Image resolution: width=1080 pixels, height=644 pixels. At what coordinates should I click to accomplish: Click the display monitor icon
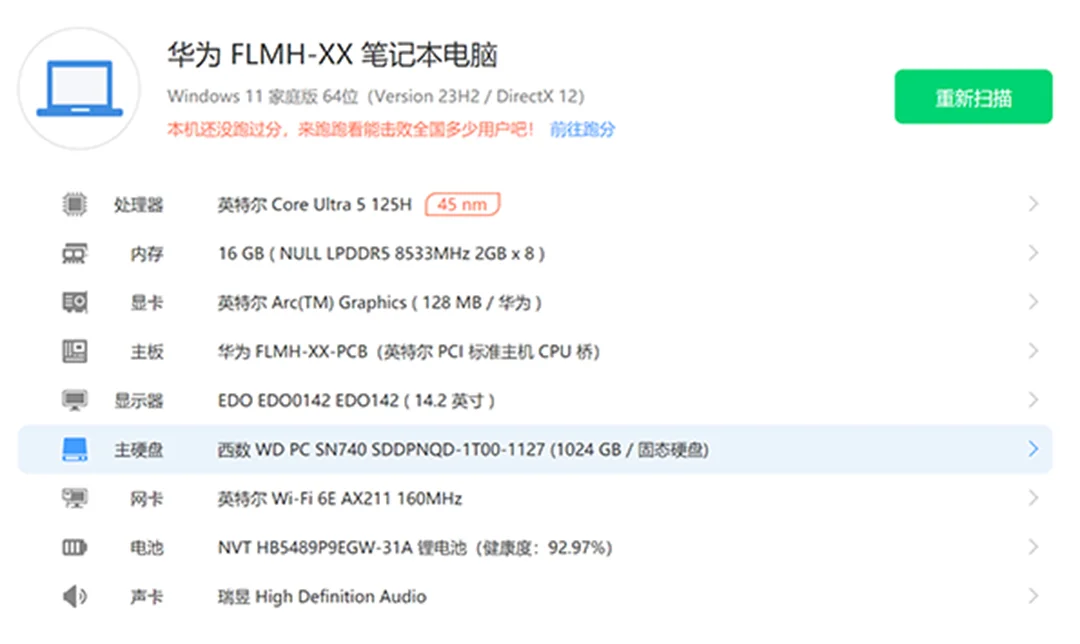click(75, 401)
